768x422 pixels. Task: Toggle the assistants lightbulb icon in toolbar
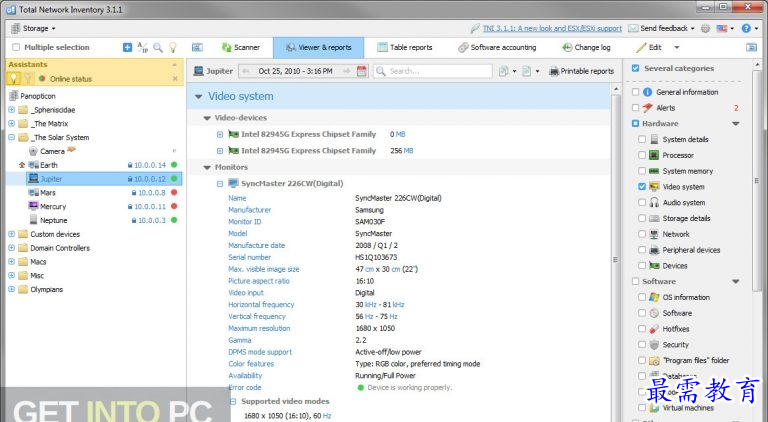coord(172,47)
